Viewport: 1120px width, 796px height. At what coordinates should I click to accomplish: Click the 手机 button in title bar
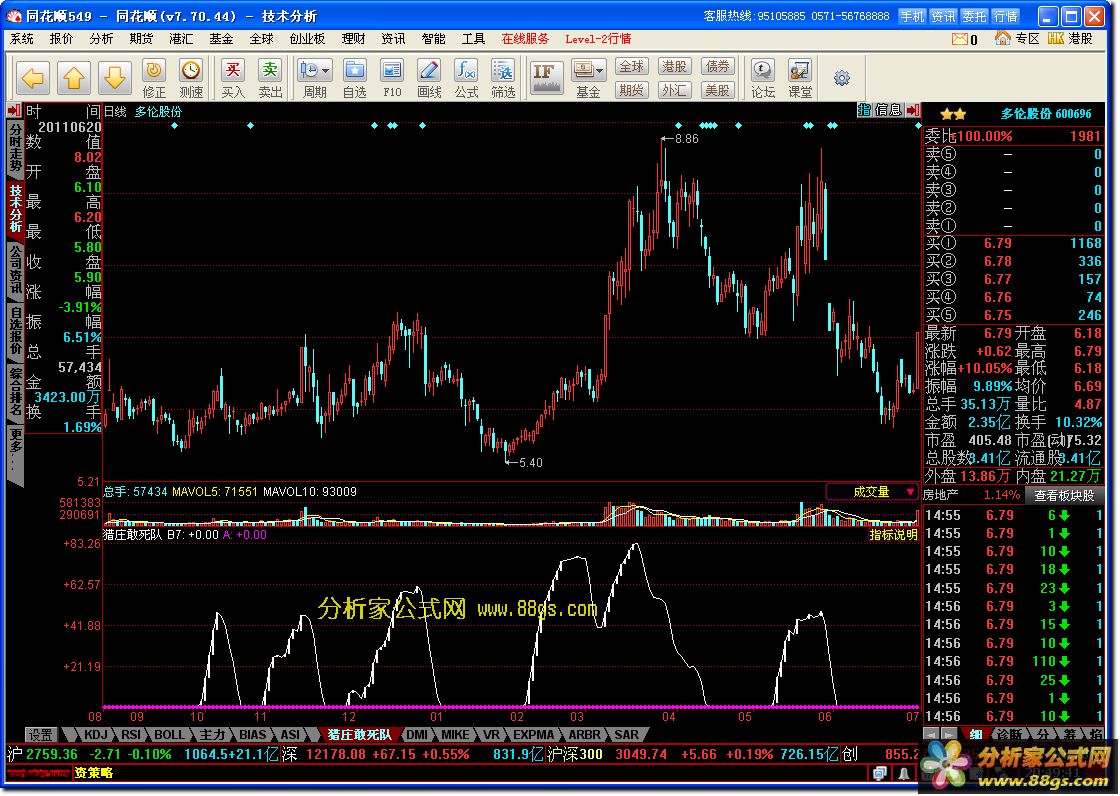pyautogui.click(x=912, y=16)
